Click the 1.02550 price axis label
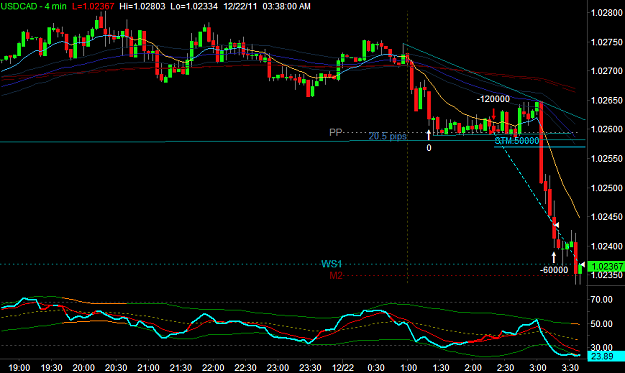 tap(606, 159)
